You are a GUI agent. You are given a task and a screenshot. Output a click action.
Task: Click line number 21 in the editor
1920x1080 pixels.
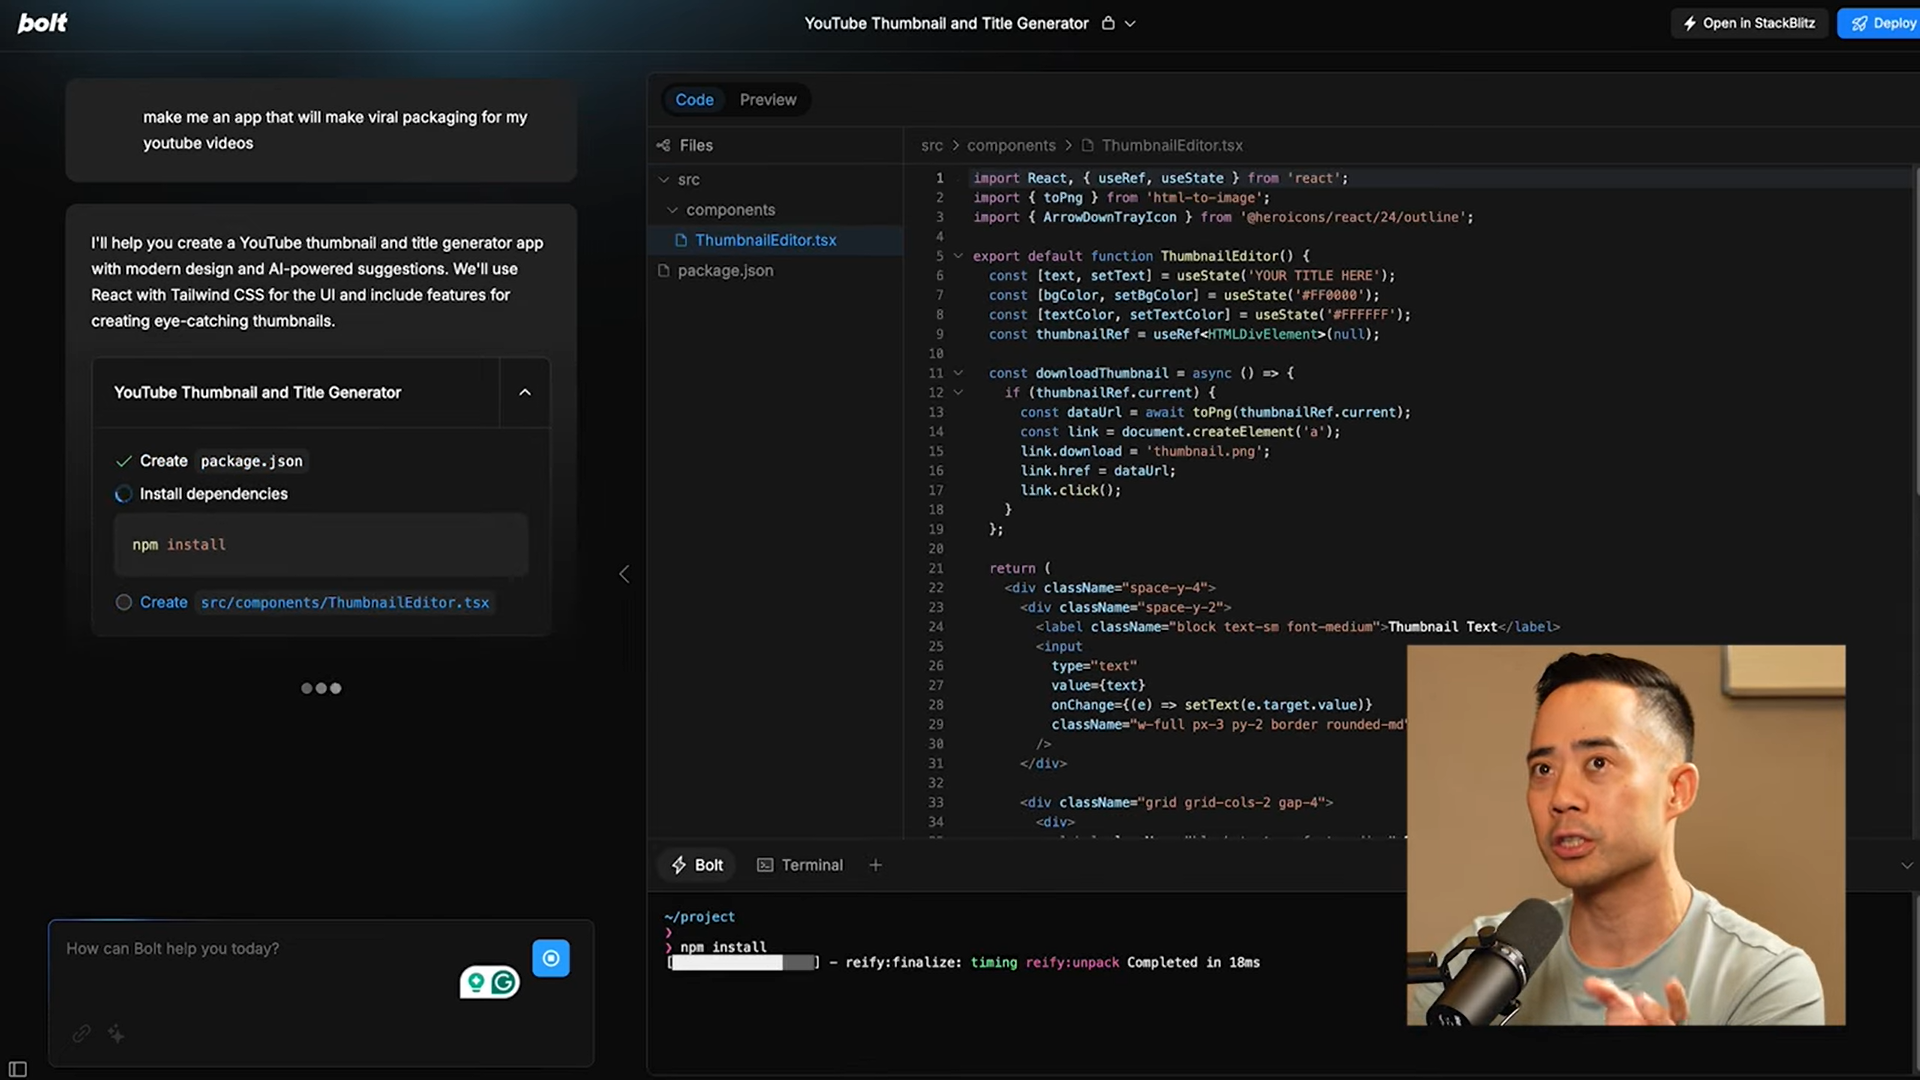[935, 568]
